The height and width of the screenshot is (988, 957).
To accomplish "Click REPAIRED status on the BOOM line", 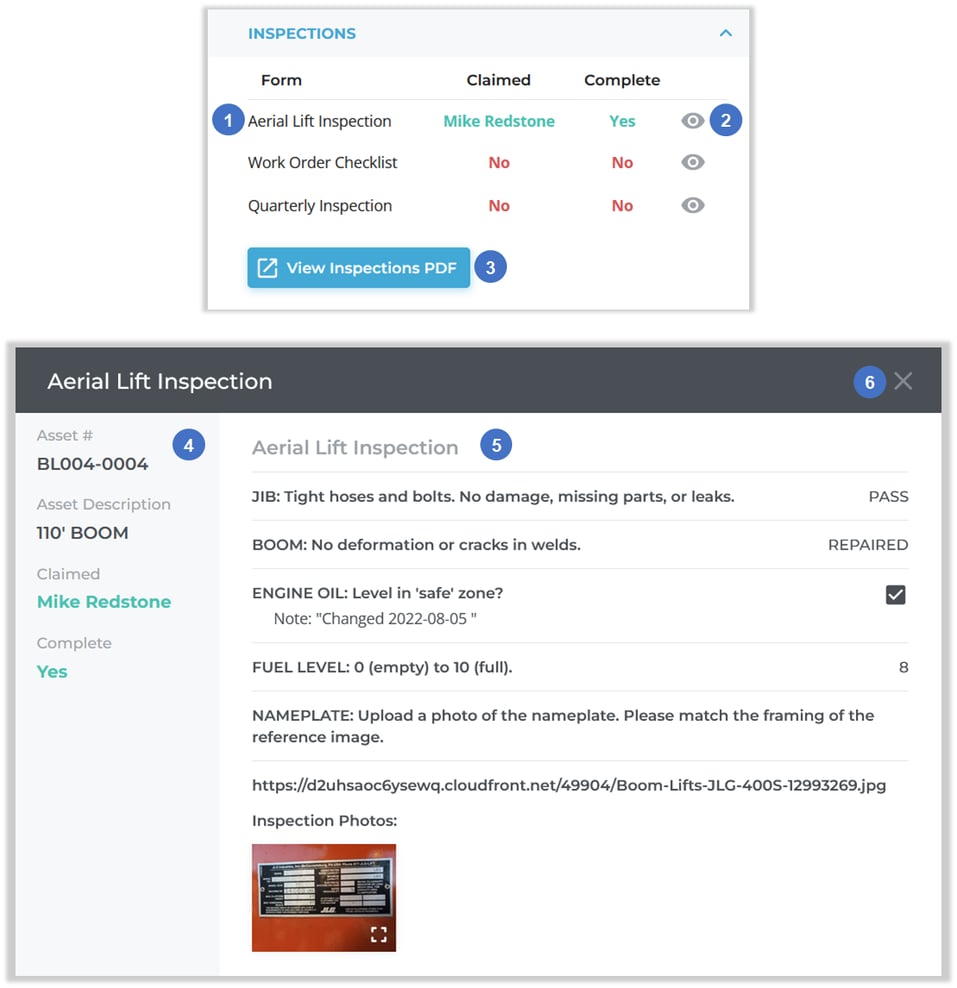I will coord(867,544).
